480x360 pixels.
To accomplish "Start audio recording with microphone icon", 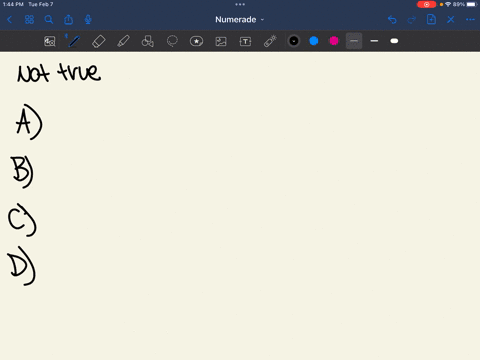I will tap(88, 20).
